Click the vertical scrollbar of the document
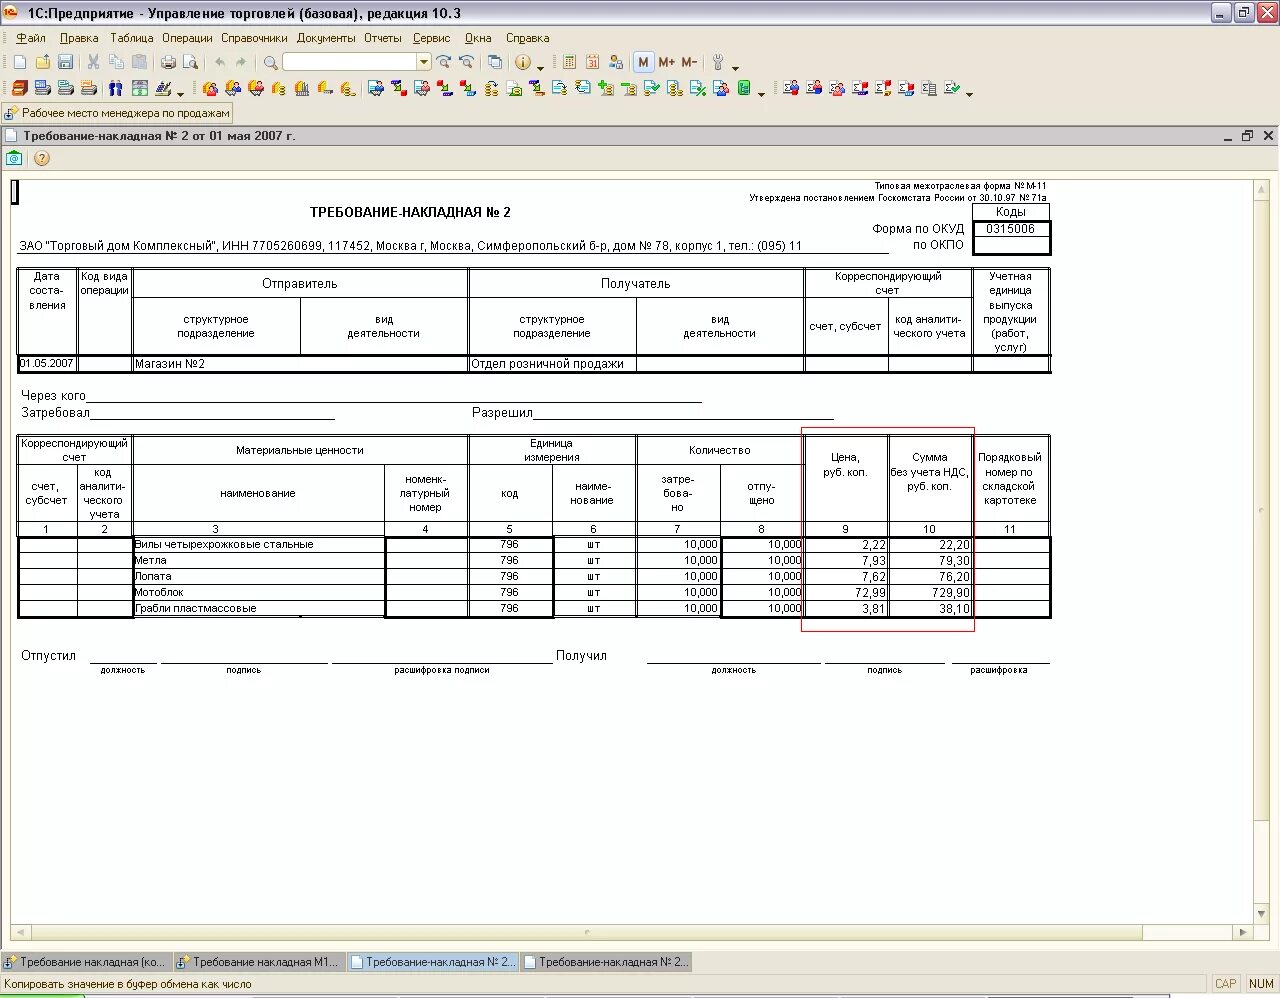The width and height of the screenshot is (1280, 998). 1262,551
